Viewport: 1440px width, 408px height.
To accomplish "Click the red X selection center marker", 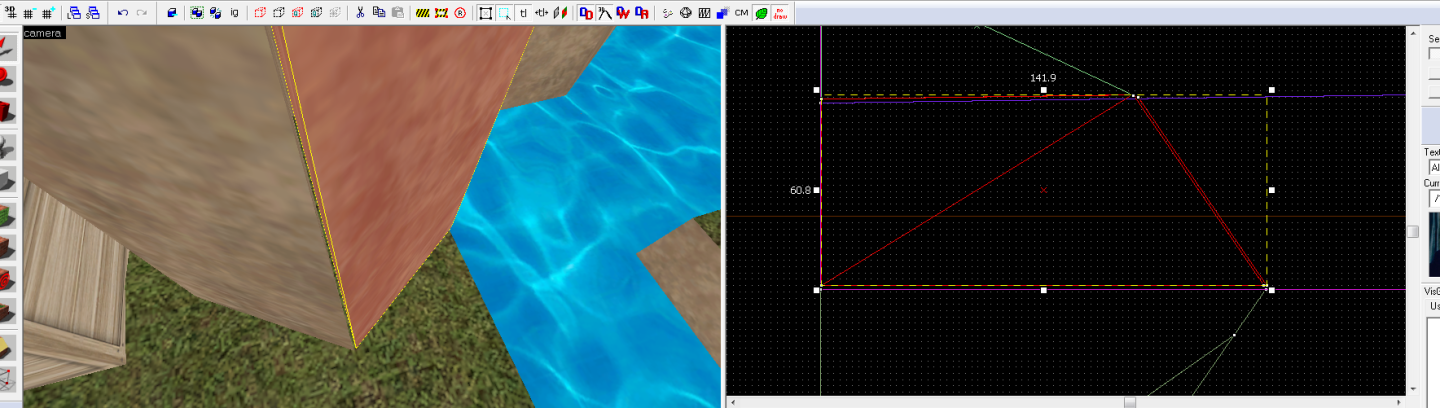I will [1044, 189].
